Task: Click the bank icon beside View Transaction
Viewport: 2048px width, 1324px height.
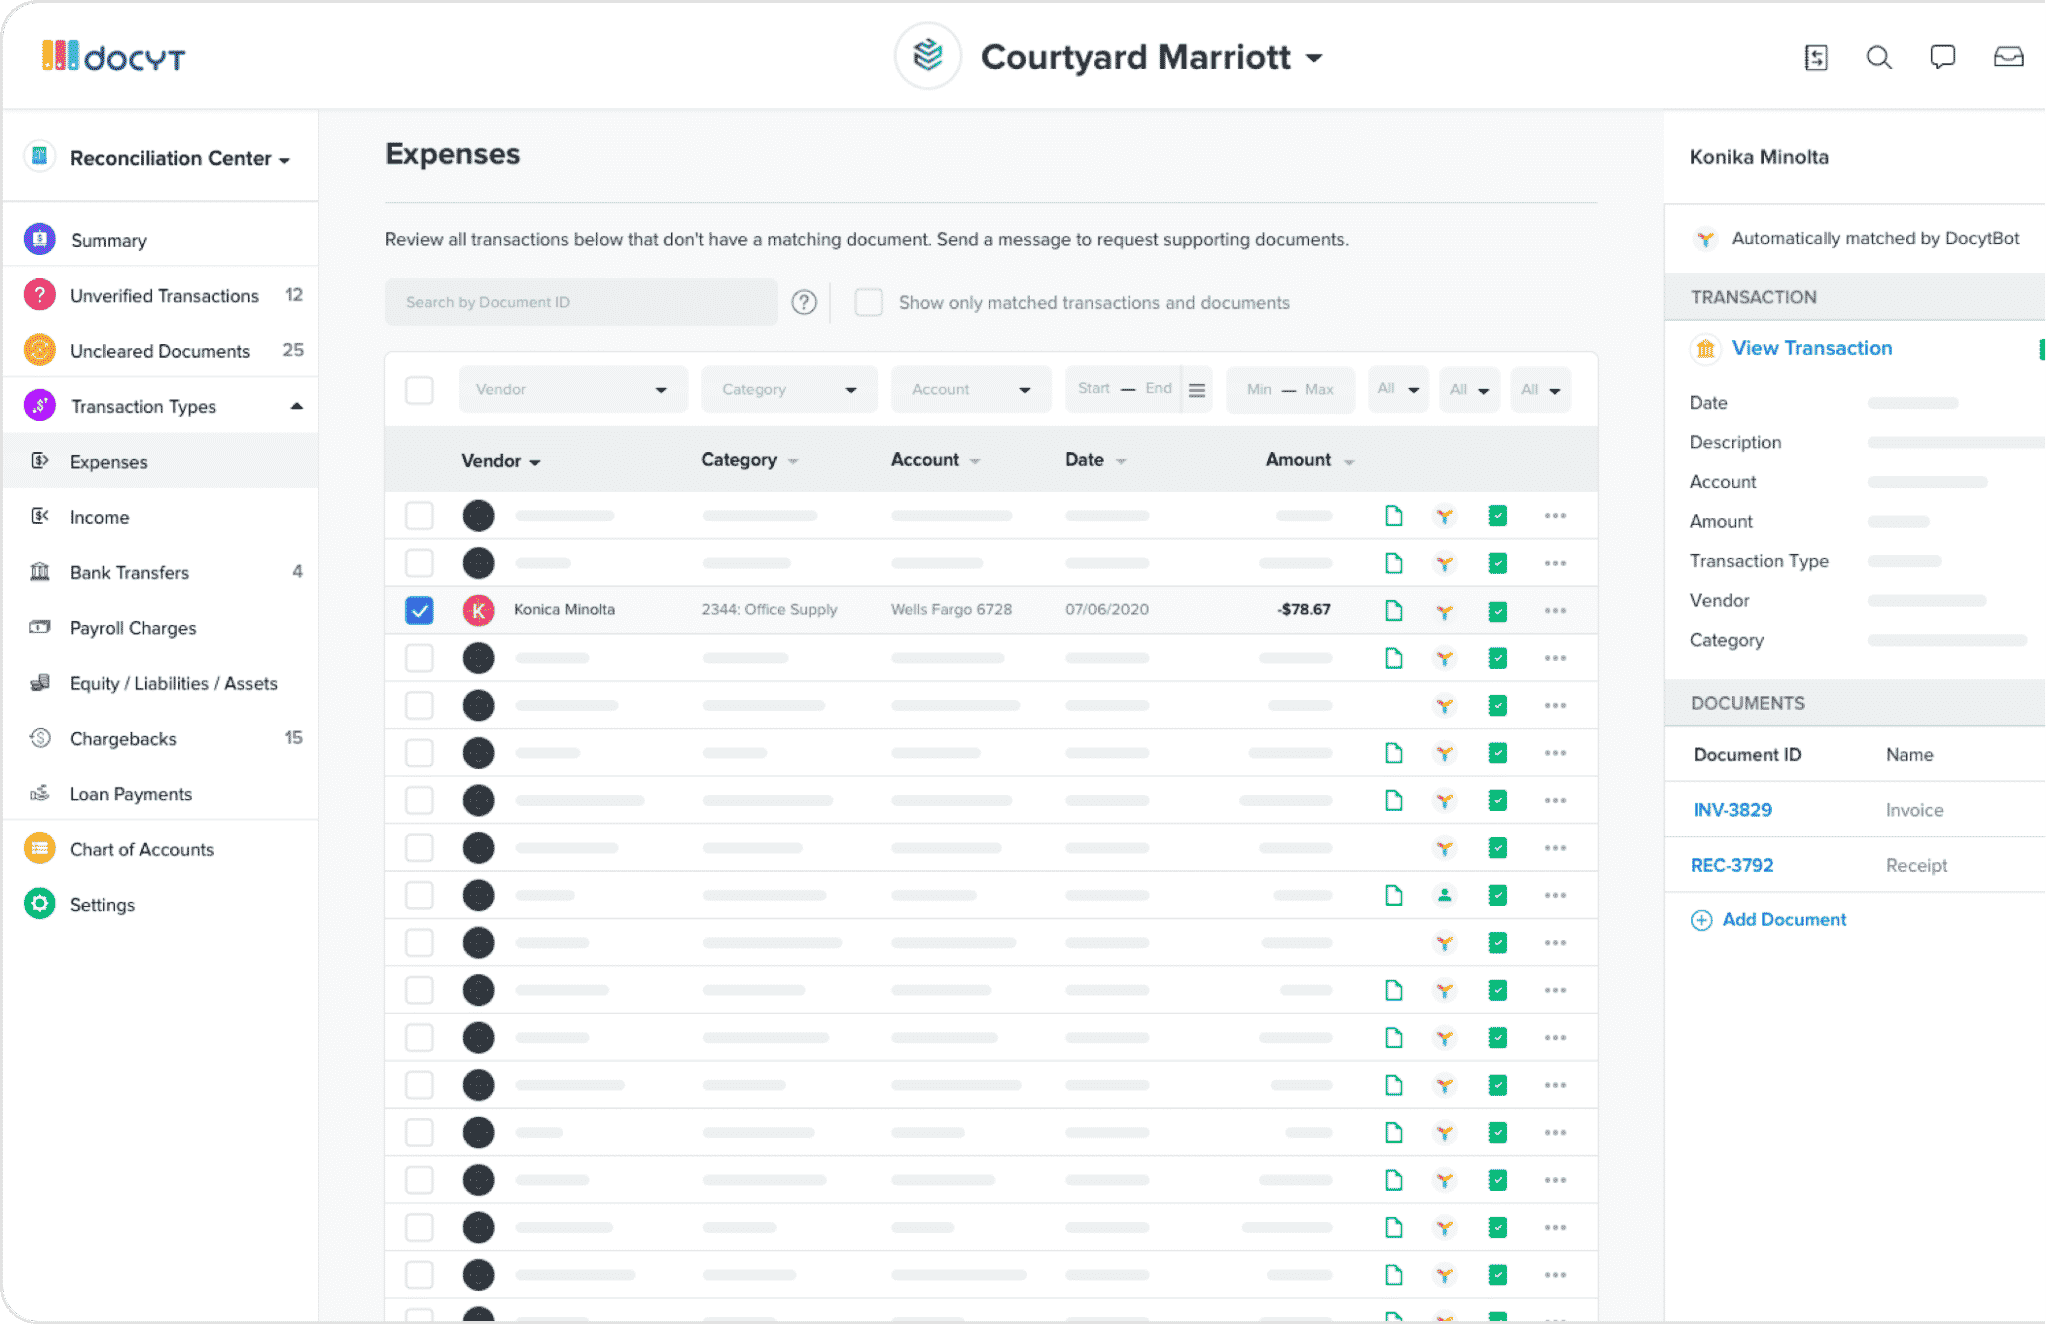Action: [1705, 348]
